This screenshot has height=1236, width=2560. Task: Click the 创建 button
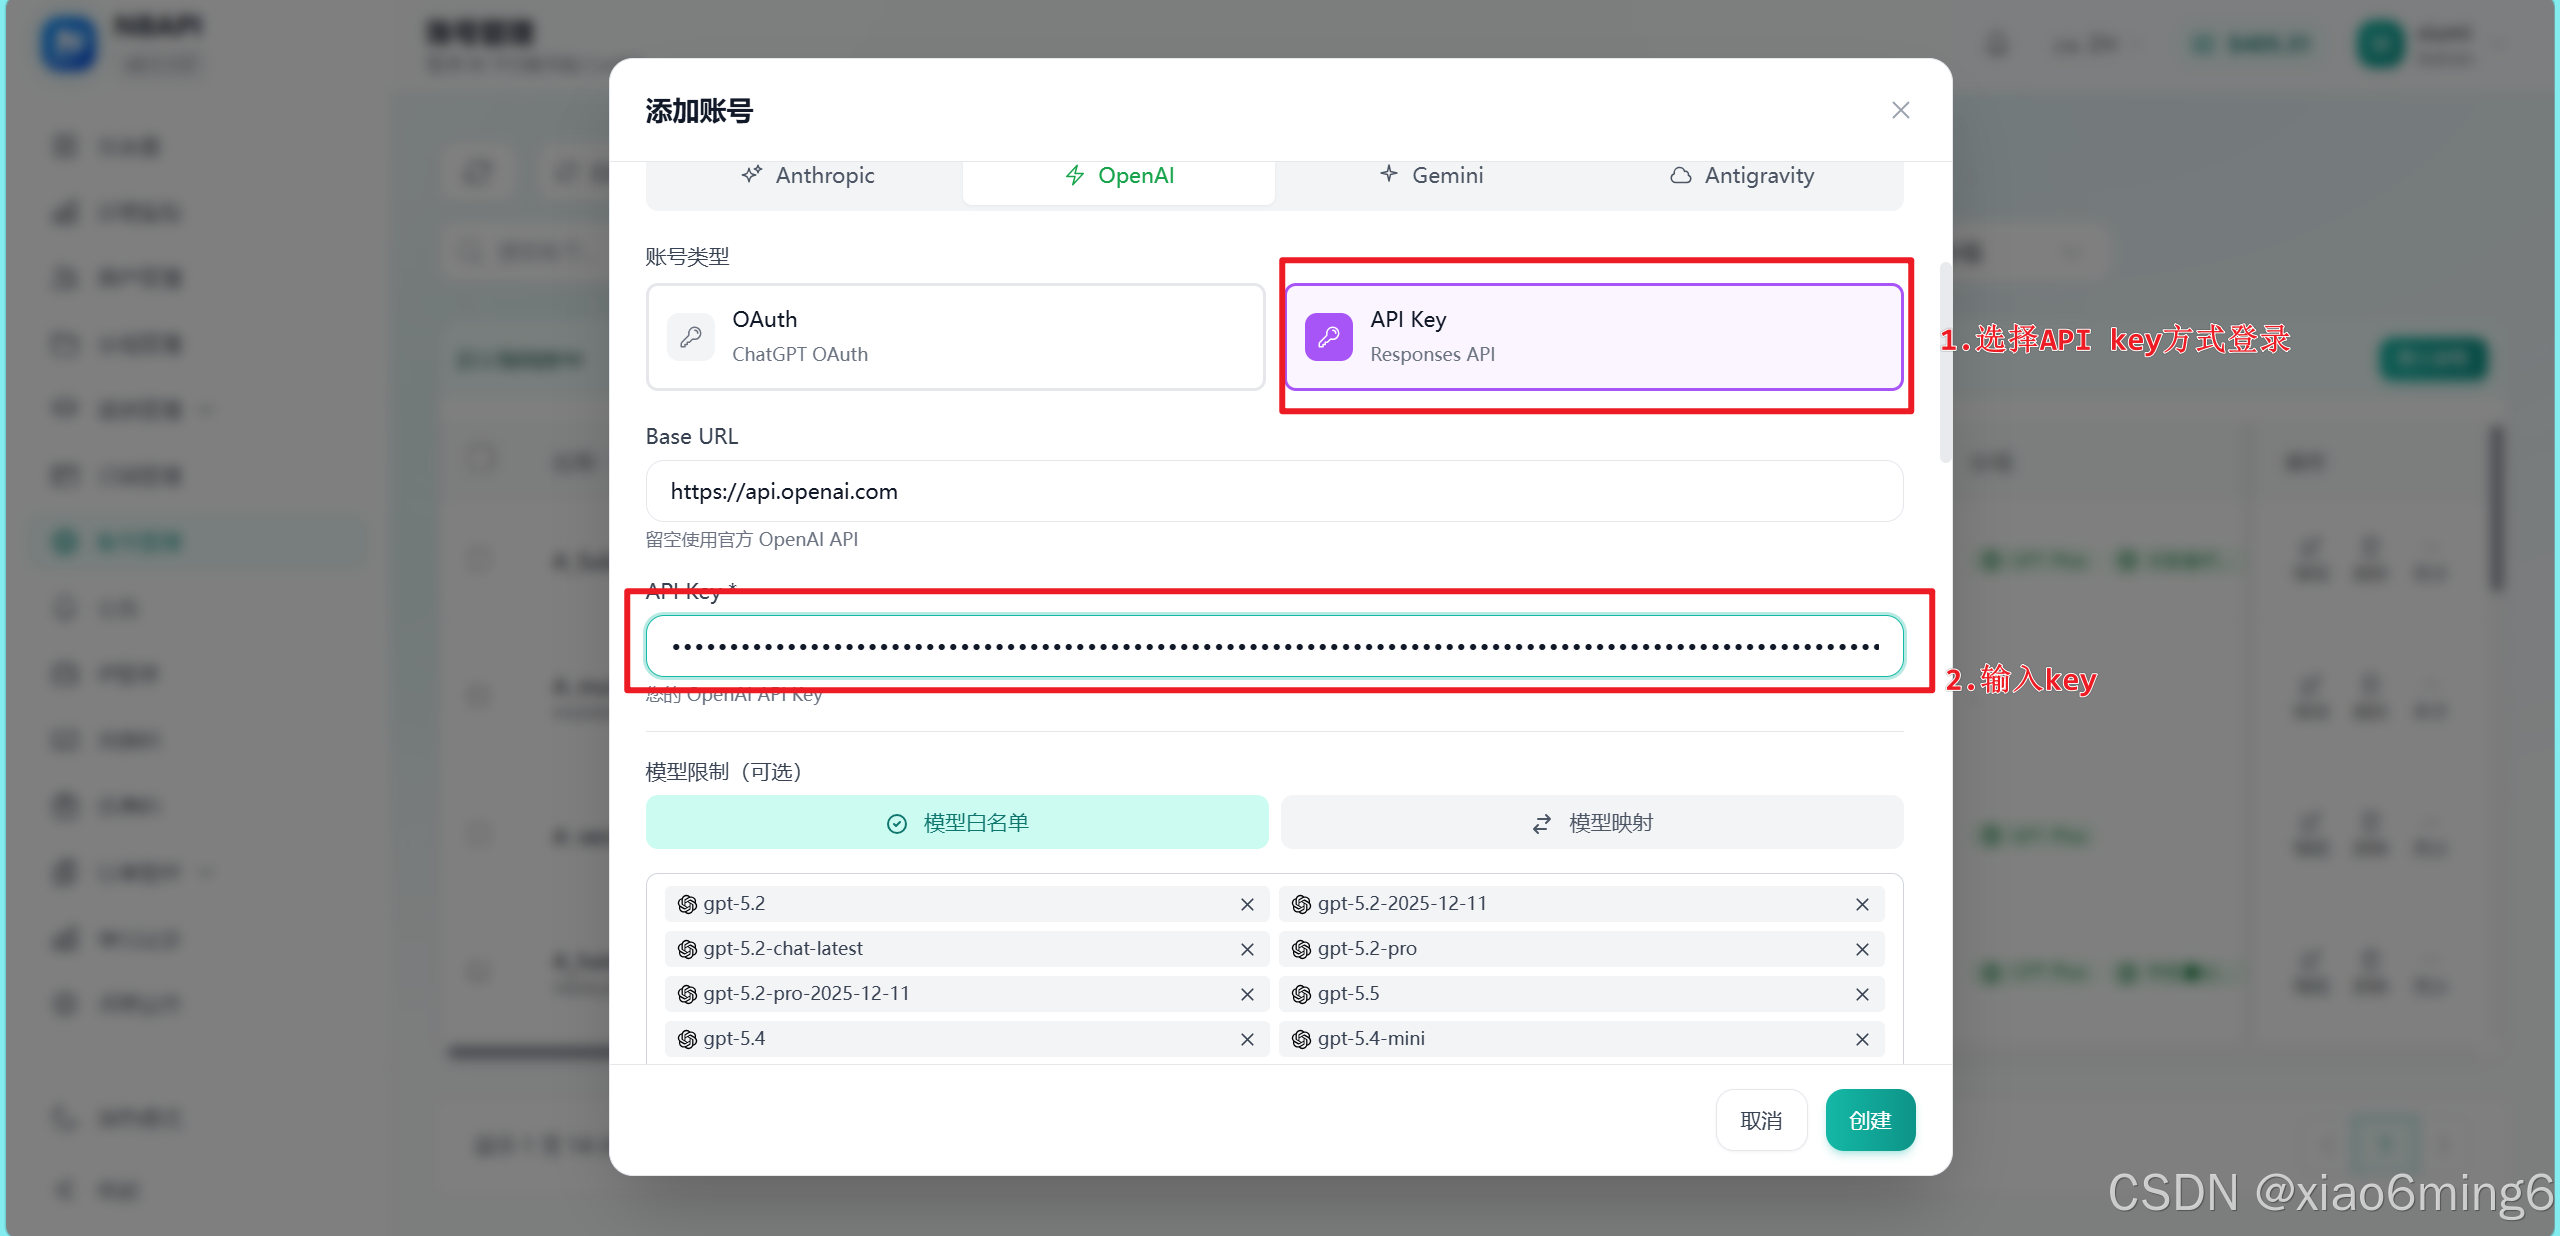[x=1870, y=1121]
